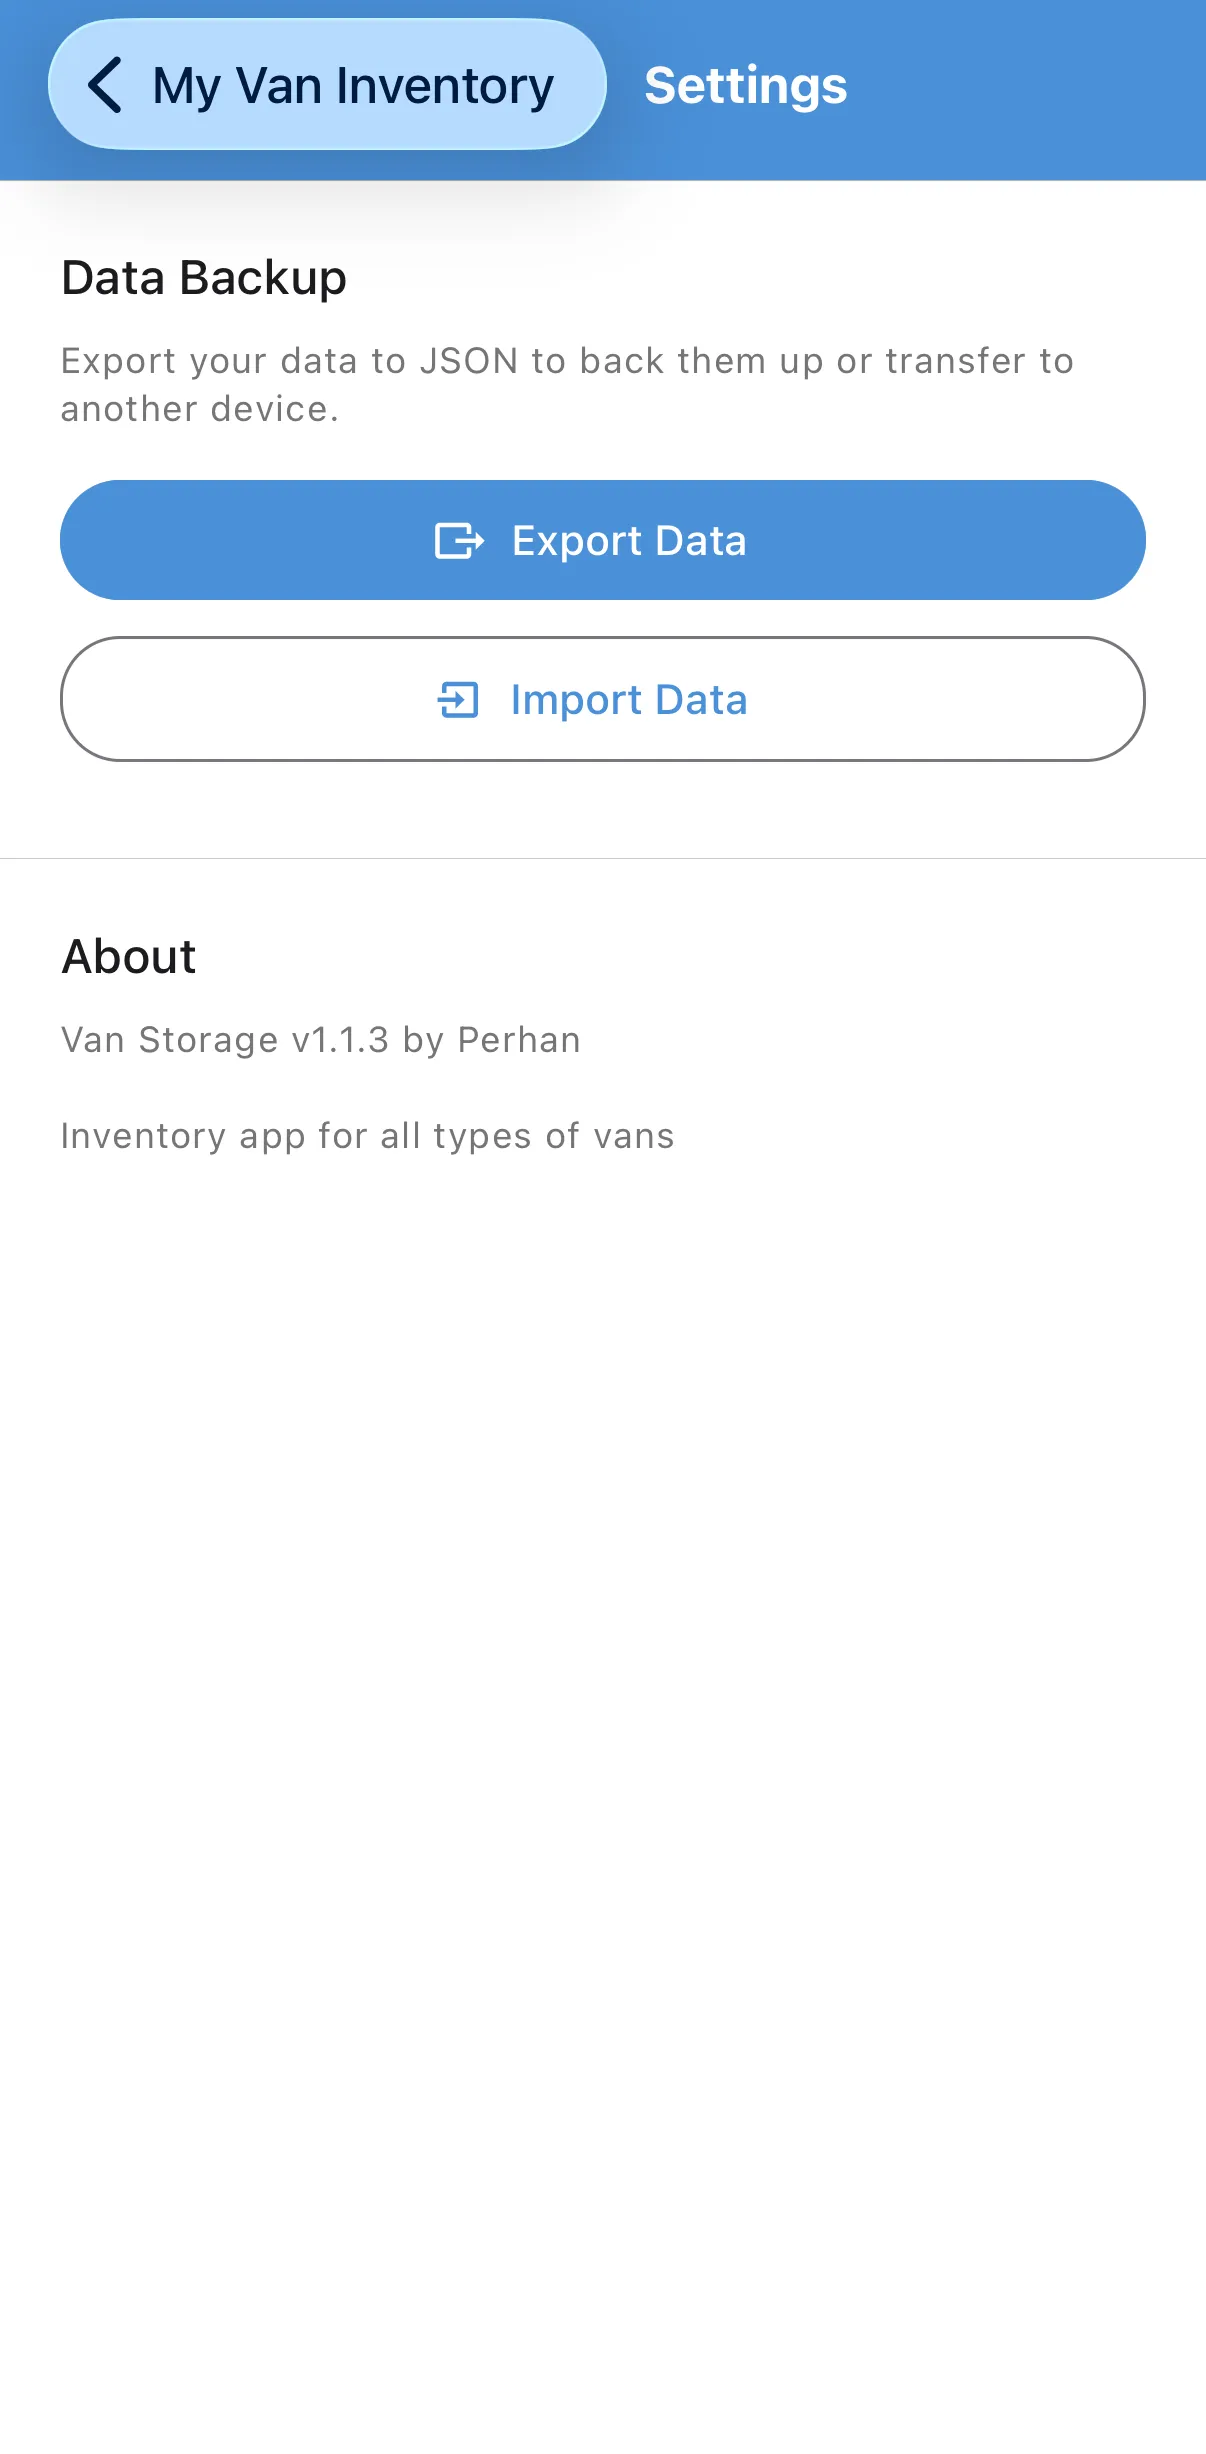Click the import arrow icon
Image resolution: width=1206 pixels, height=2454 pixels.
point(459,700)
